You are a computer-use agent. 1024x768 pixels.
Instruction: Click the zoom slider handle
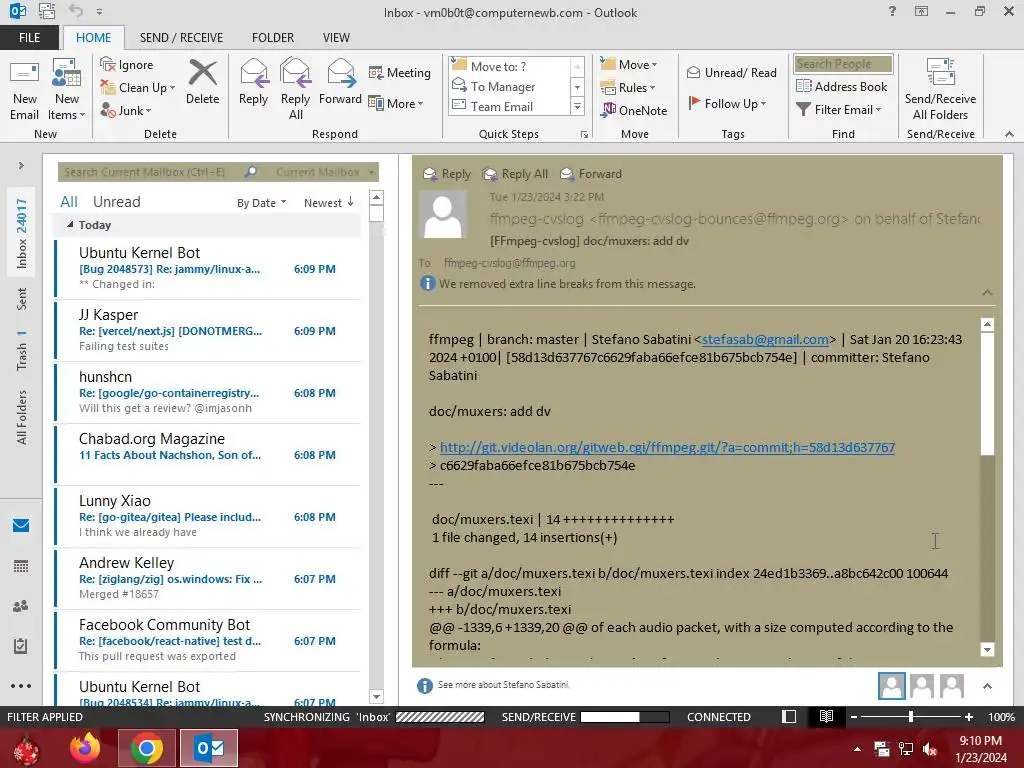click(x=910, y=717)
